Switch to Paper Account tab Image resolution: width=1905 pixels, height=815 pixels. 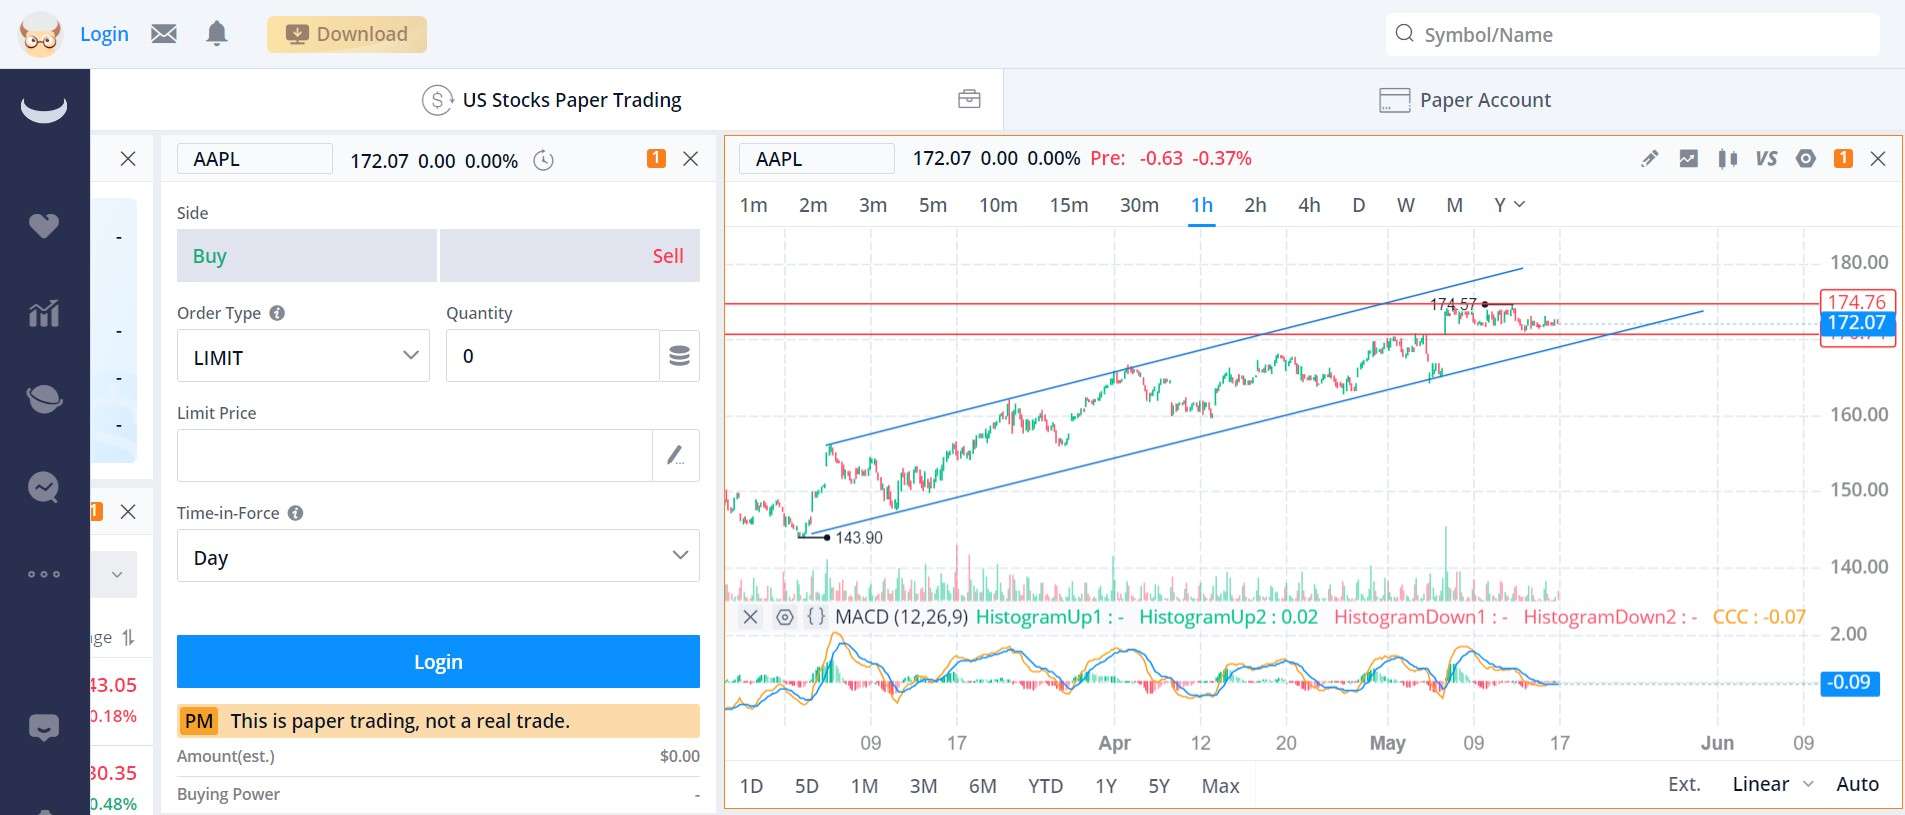tap(1464, 100)
